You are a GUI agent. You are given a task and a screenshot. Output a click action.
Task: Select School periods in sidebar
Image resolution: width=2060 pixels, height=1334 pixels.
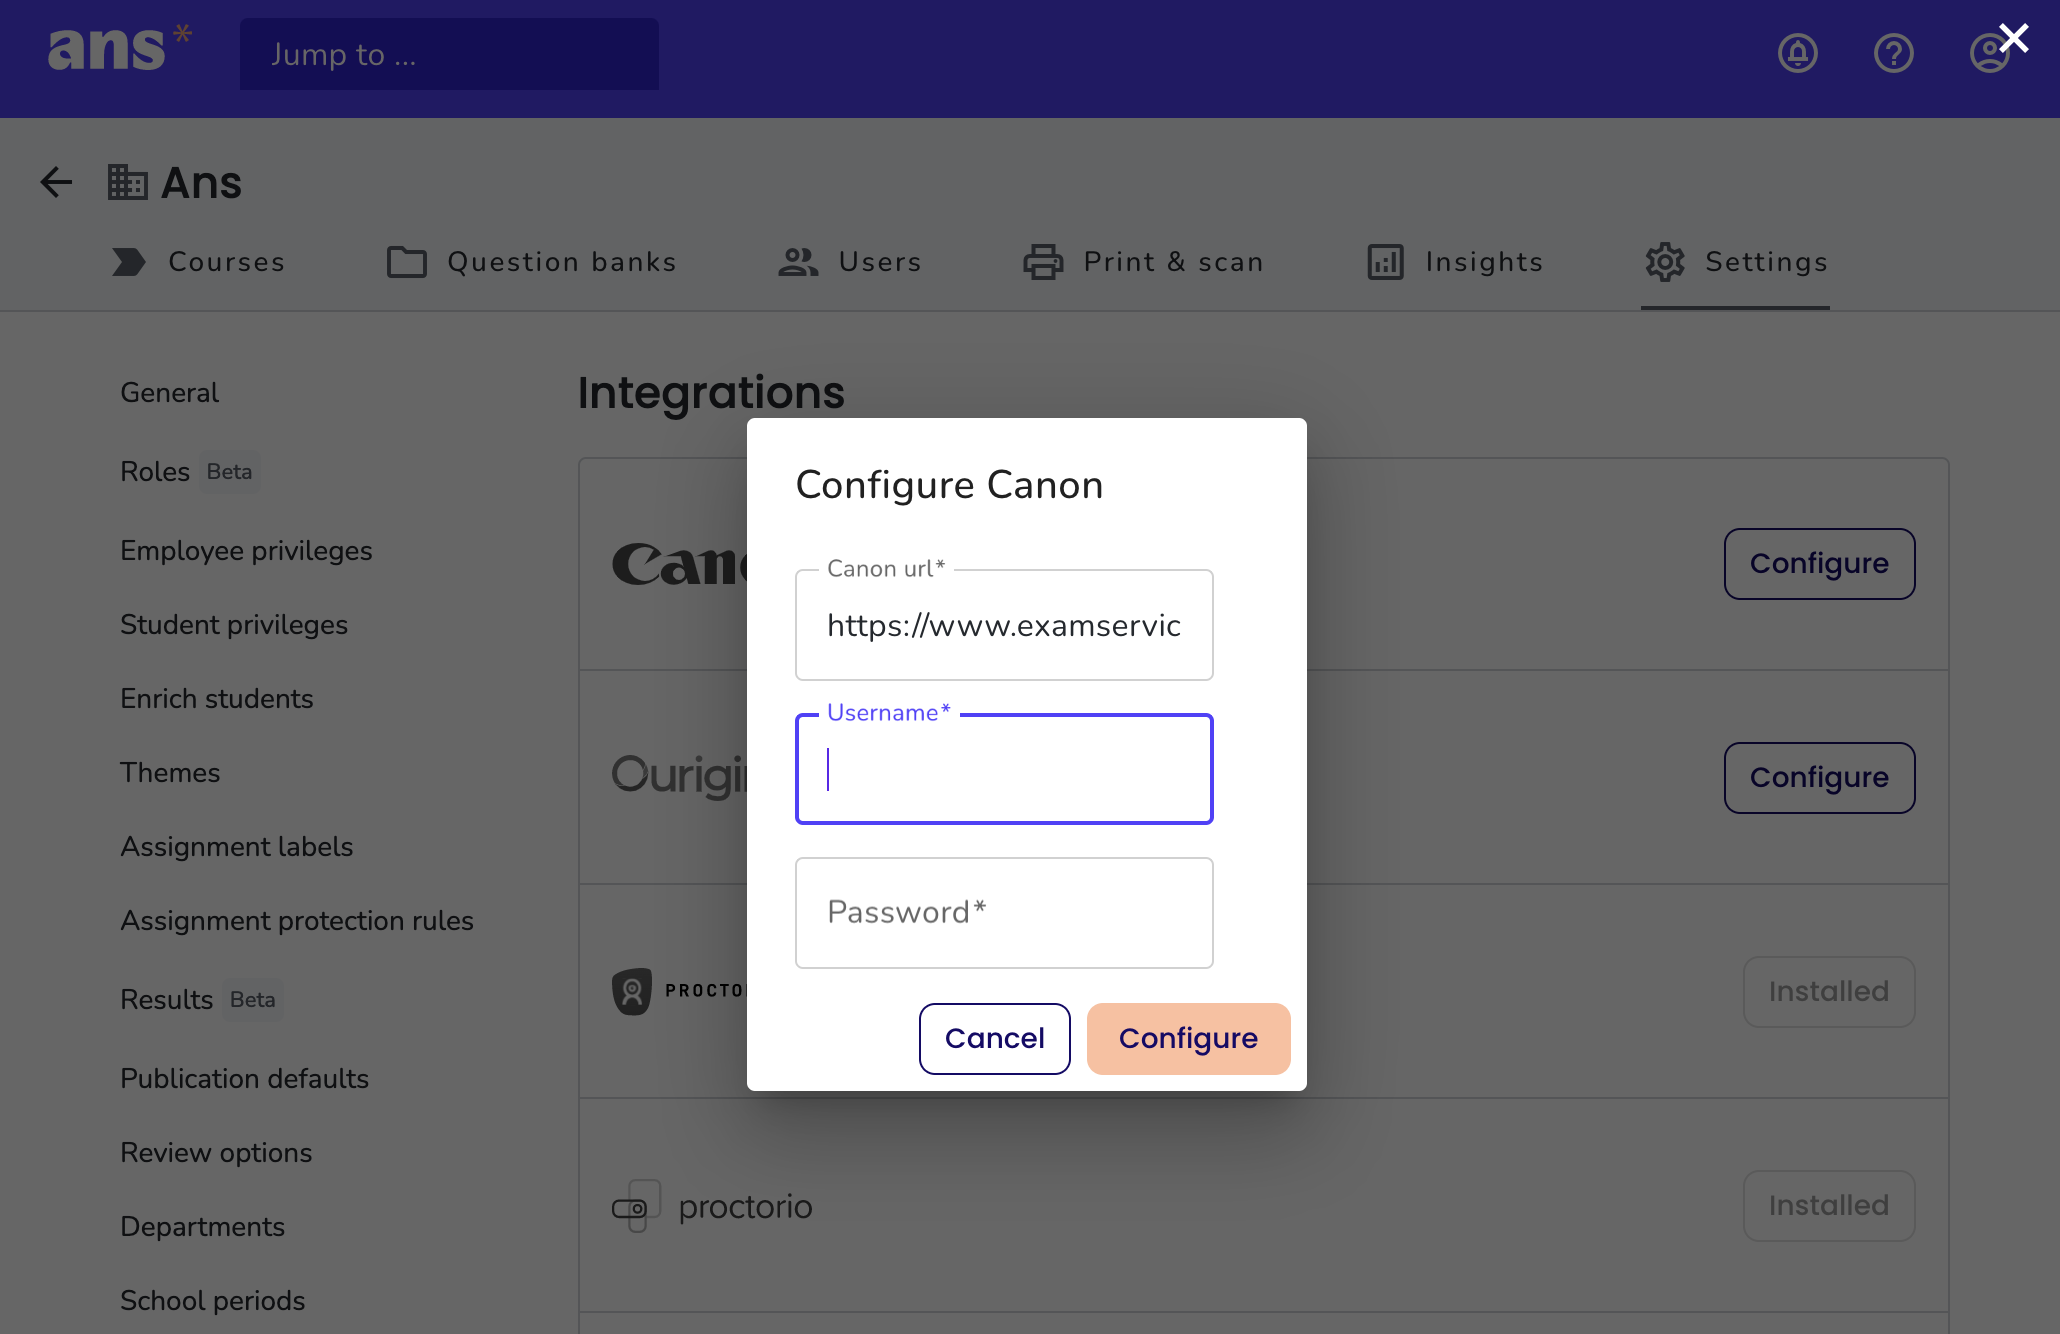[213, 1301]
